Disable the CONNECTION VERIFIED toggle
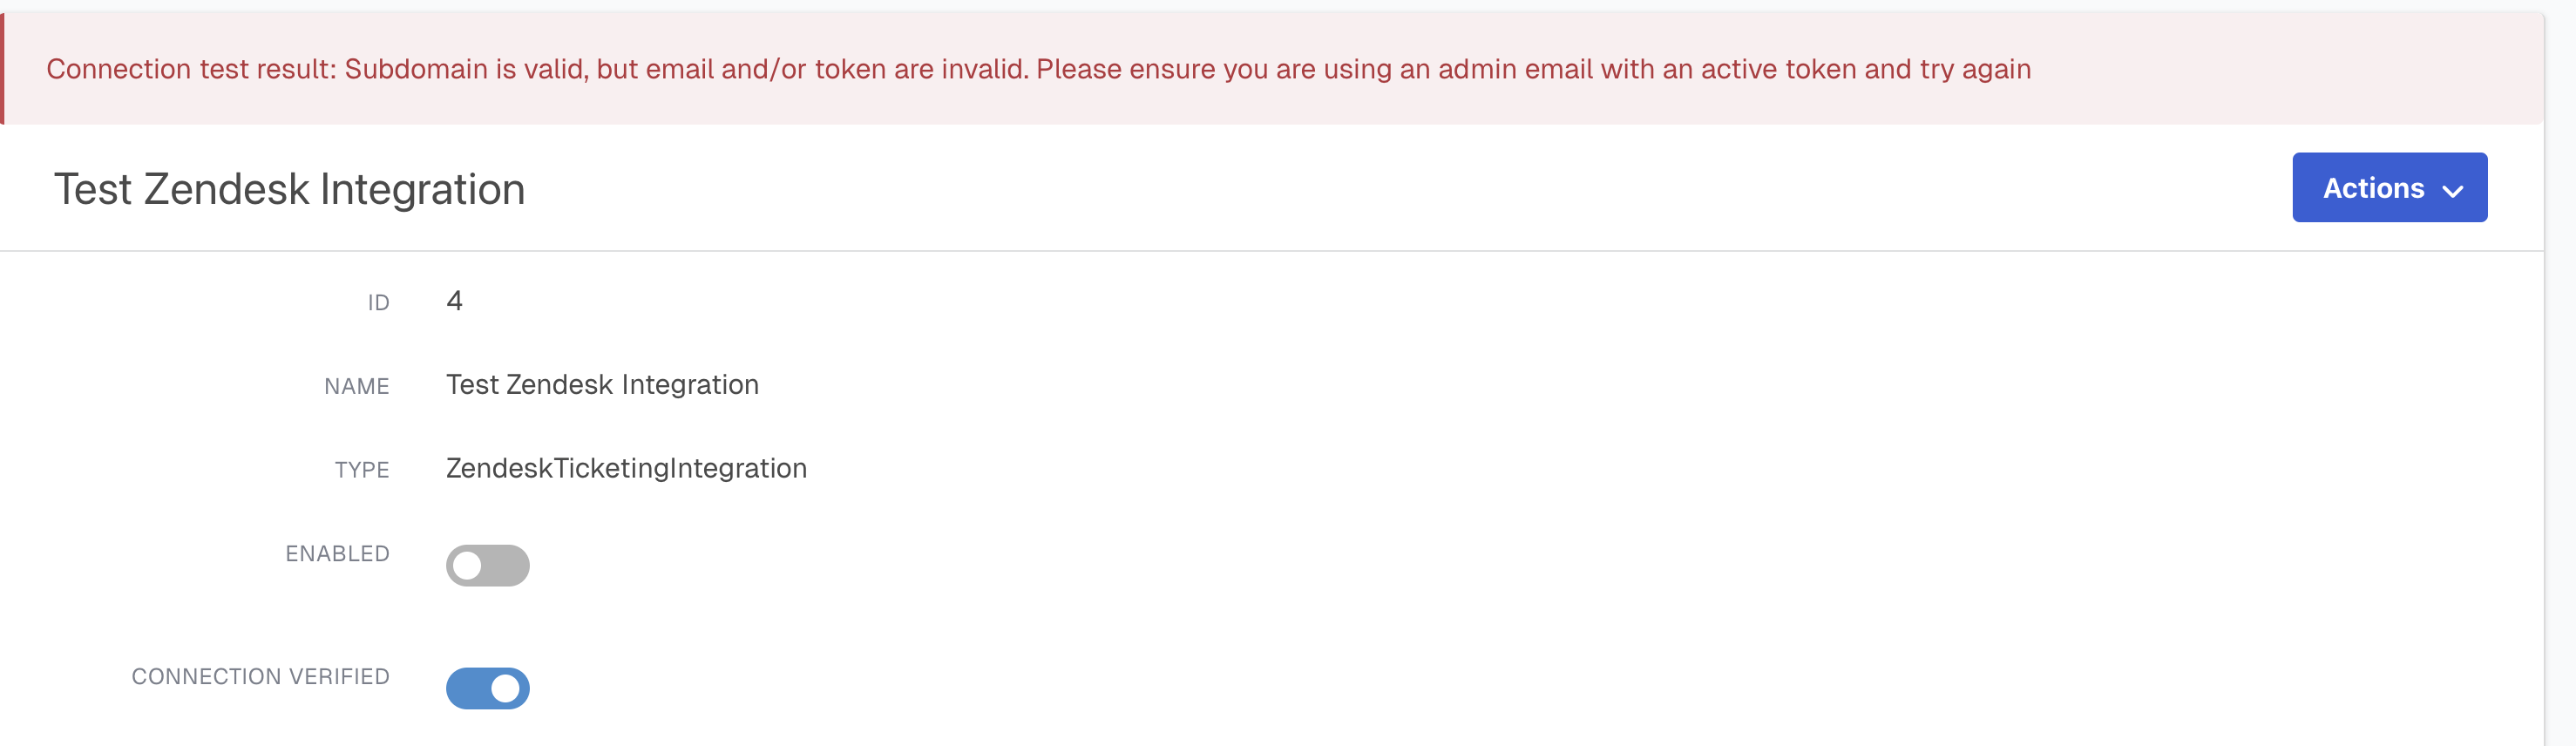Image resolution: width=2576 pixels, height=746 pixels. 488,688
